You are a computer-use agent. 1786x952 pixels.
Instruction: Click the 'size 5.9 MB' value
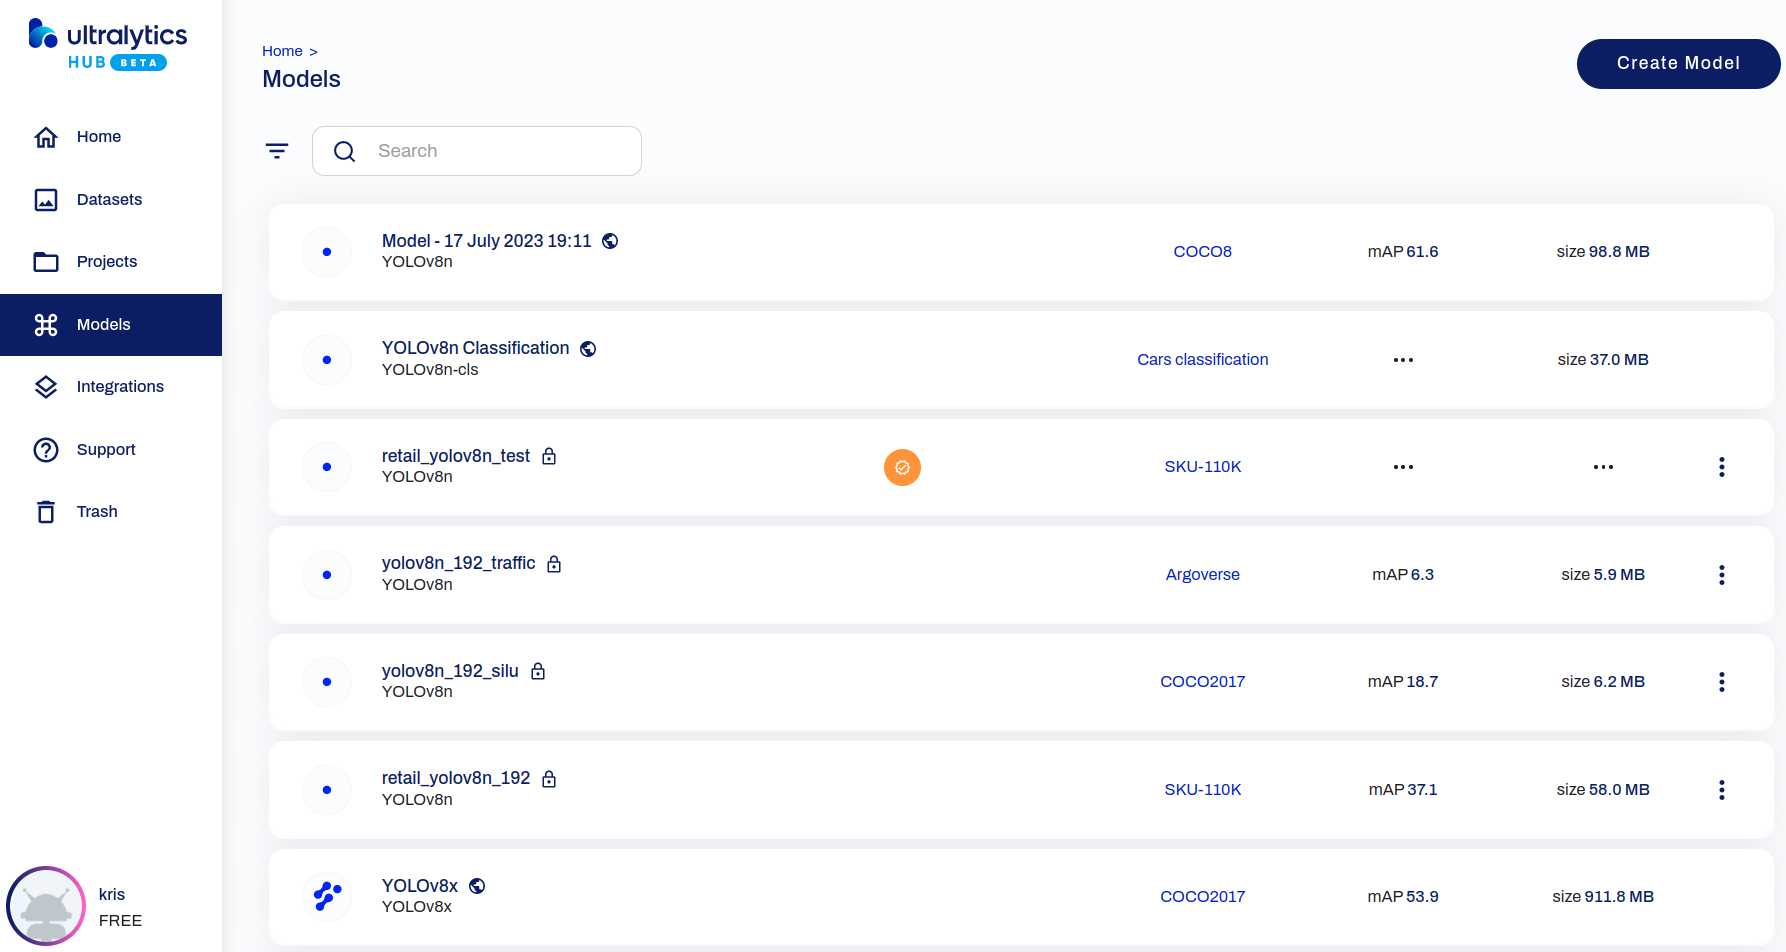click(x=1603, y=575)
